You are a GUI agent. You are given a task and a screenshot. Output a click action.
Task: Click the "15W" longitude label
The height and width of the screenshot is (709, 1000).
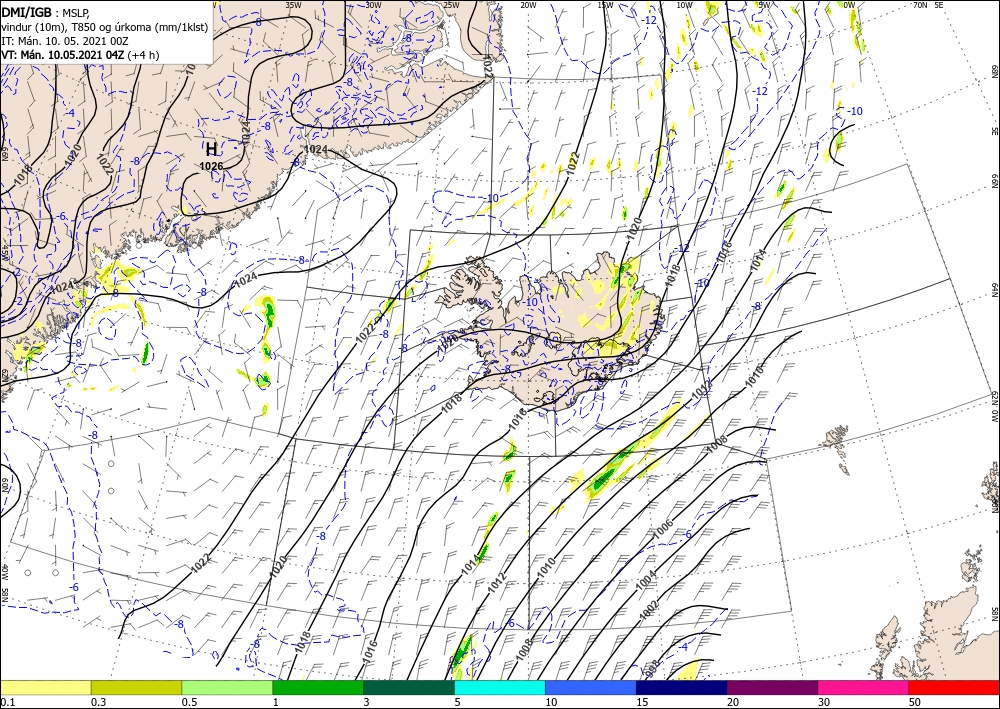point(606,4)
